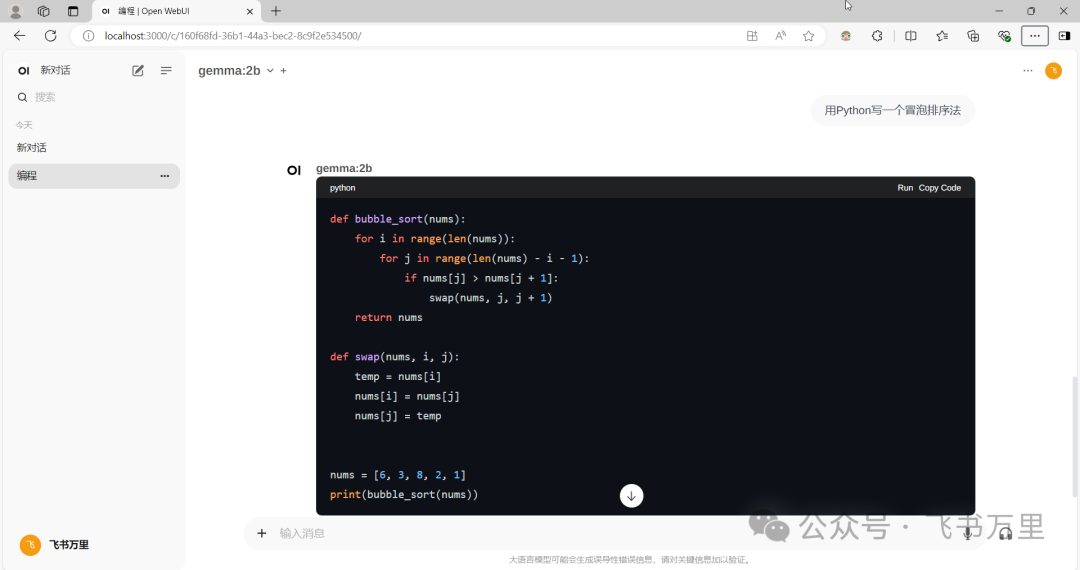The height and width of the screenshot is (570, 1080).
Task: Click the def swap(nums, i, j) line
Action: [x=394, y=357]
